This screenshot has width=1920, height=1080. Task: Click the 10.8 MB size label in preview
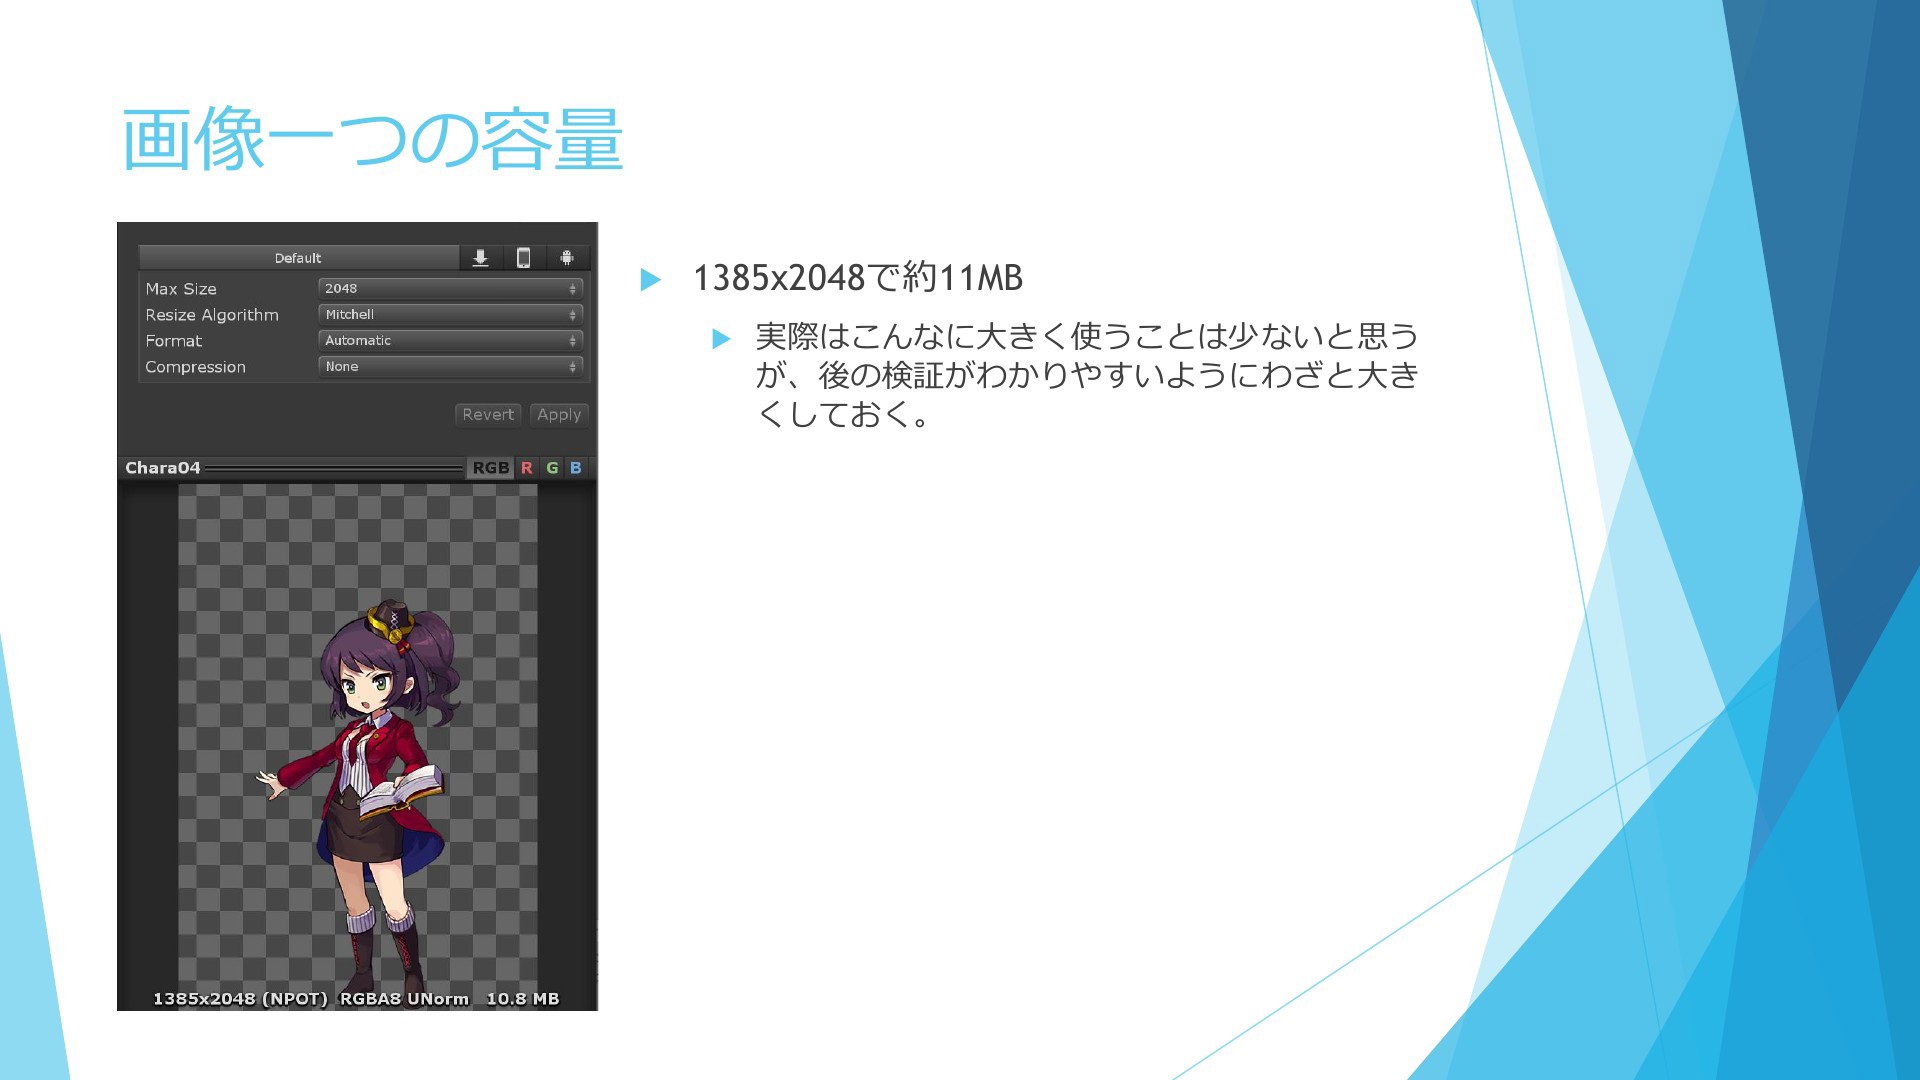522,999
